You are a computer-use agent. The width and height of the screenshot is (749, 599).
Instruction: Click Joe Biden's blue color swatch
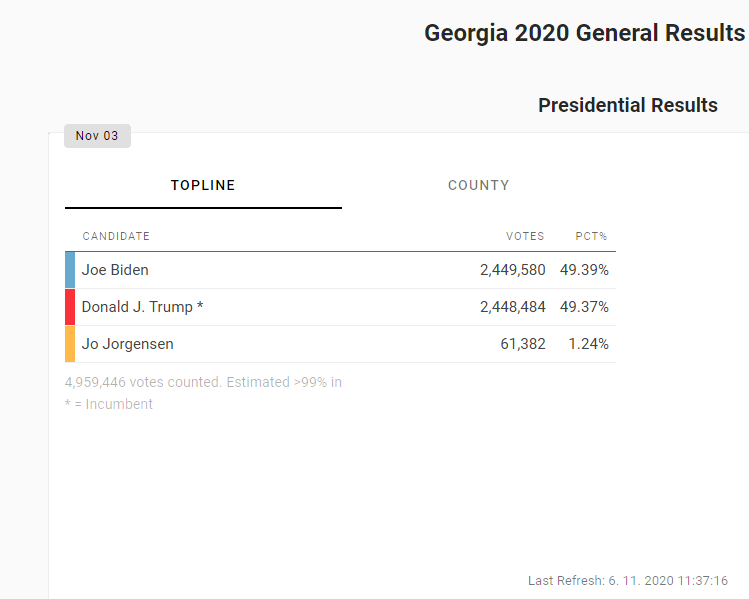pyautogui.click(x=70, y=270)
